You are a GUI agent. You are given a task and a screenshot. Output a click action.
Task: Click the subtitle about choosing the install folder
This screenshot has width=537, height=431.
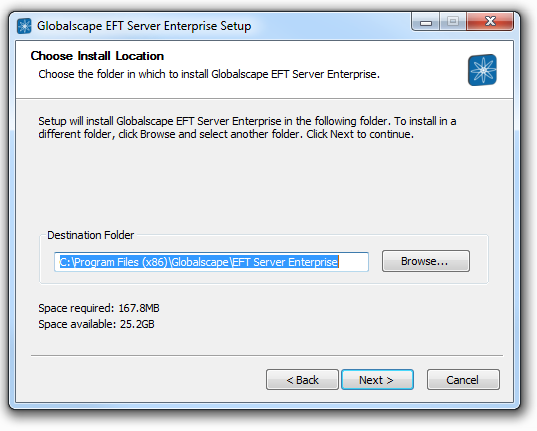(x=209, y=74)
